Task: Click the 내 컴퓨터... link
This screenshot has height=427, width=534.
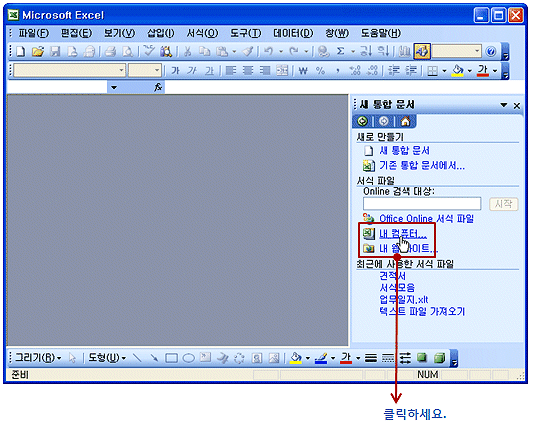Action: [403, 234]
